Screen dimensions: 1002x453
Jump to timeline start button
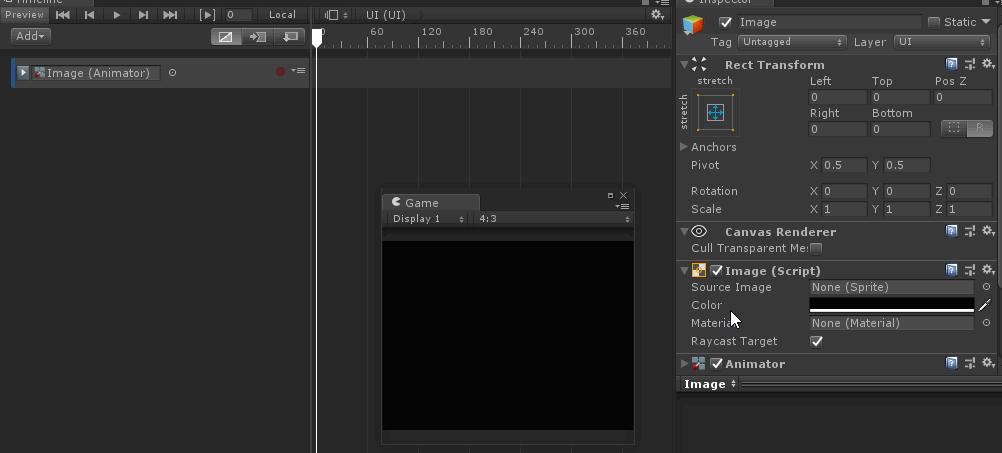tap(63, 15)
